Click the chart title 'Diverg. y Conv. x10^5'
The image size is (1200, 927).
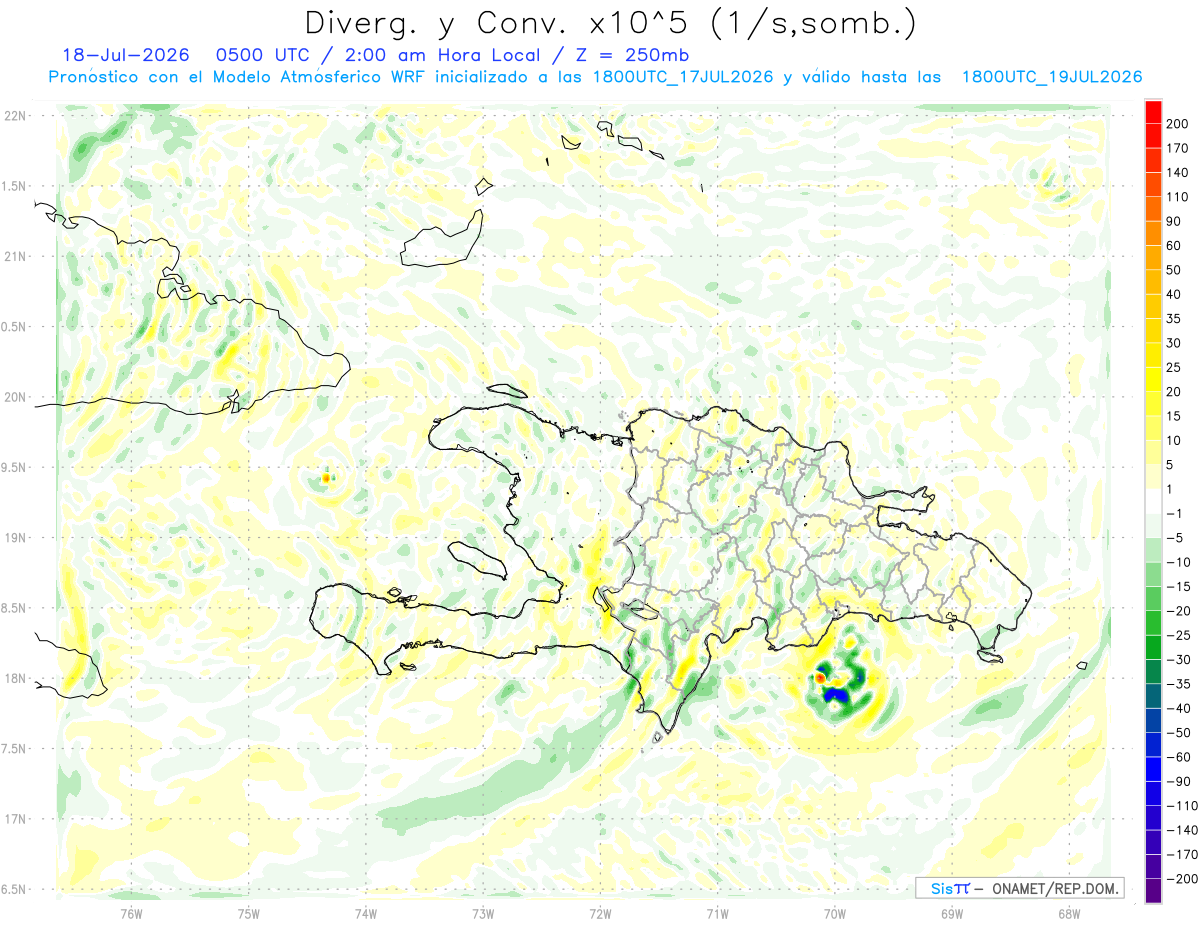pyautogui.click(x=499, y=22)
